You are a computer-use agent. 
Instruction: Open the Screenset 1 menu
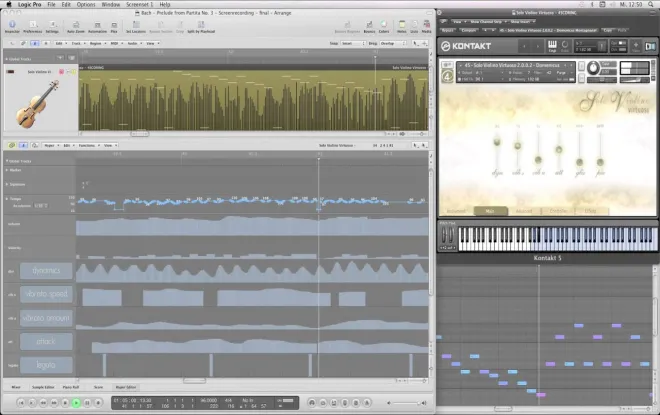click(139, 5)
